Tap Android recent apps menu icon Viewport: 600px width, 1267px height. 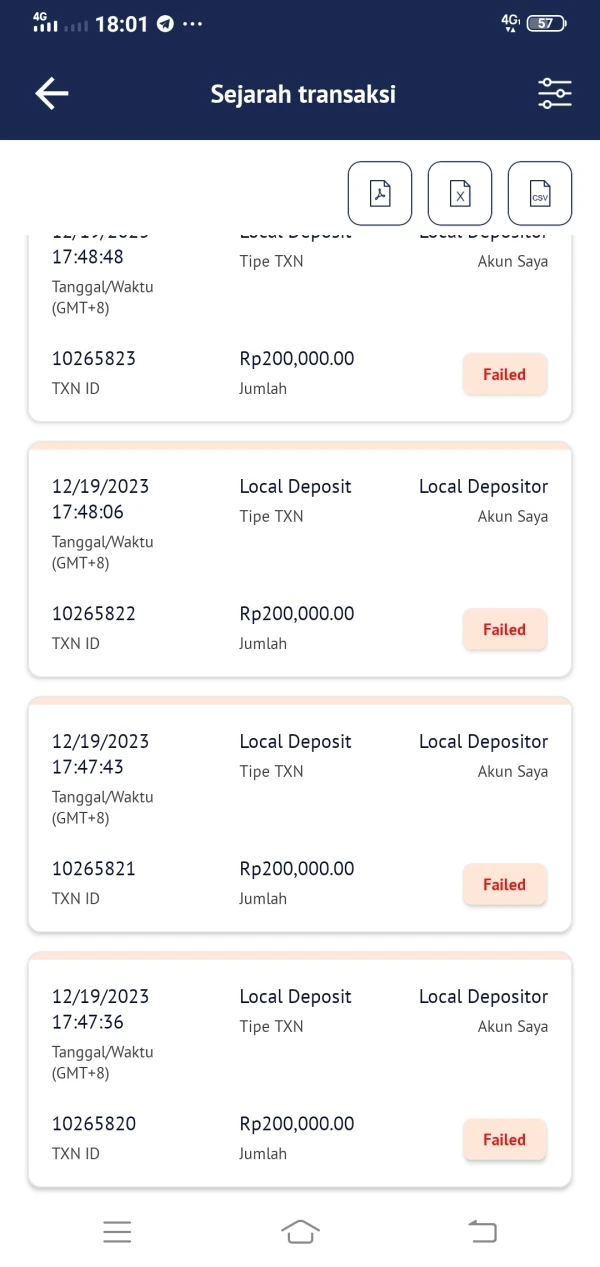point(117,1232)
